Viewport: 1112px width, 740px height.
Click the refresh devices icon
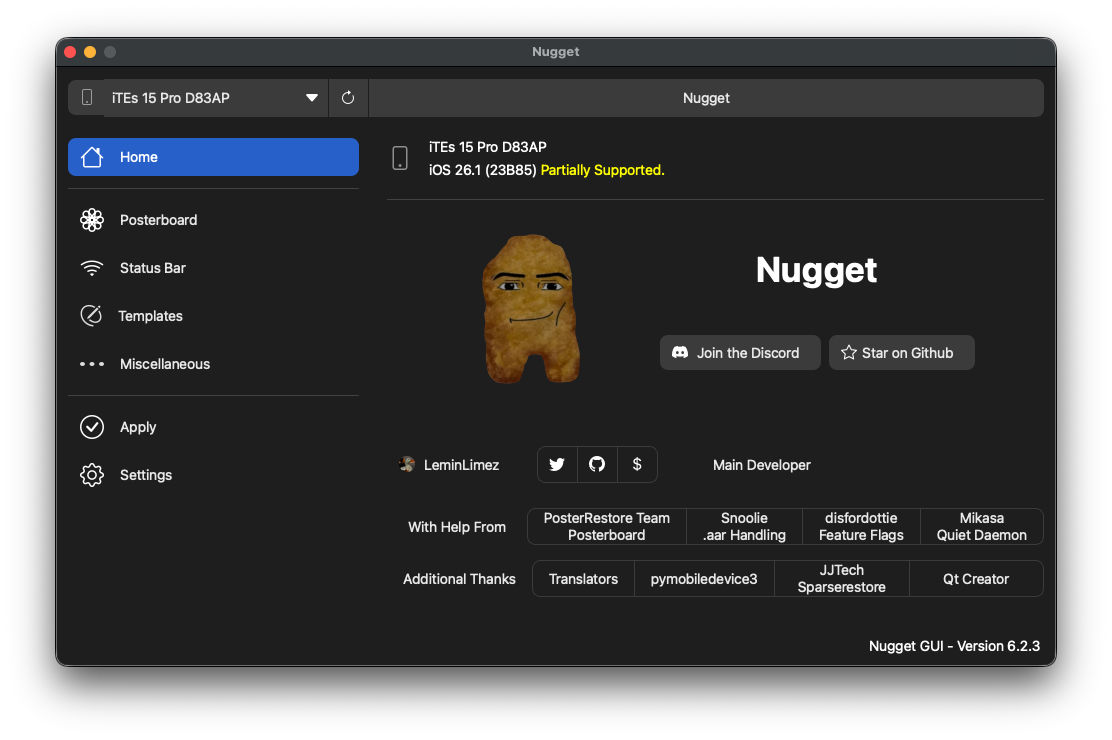click(348, 98)
